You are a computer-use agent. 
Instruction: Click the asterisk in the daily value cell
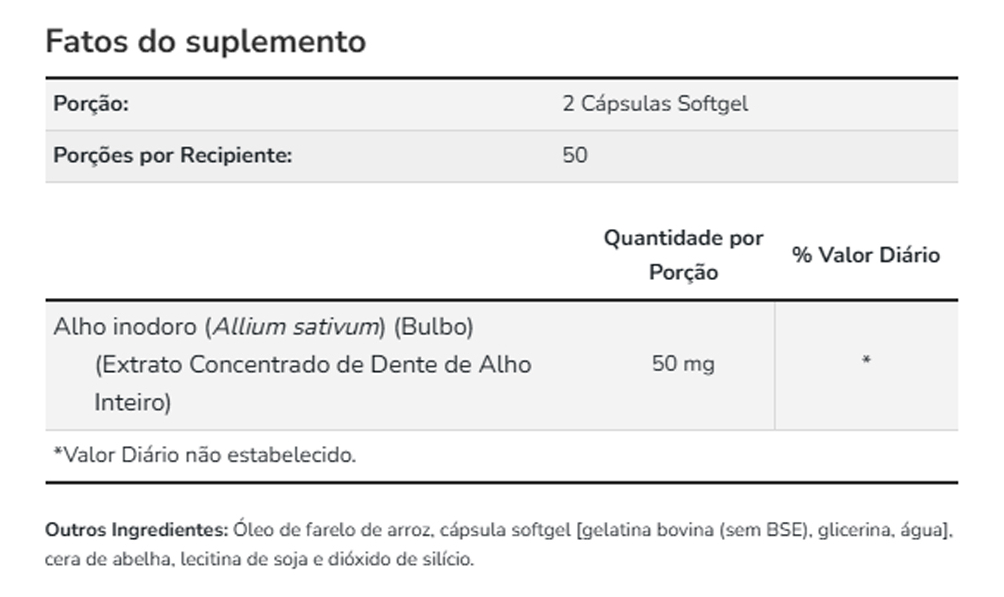[x=866, y=361]
